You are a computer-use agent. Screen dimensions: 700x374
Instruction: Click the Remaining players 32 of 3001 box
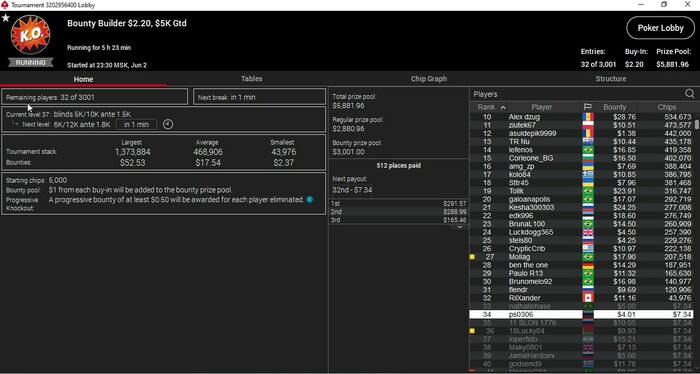click(x=95, y=97)
